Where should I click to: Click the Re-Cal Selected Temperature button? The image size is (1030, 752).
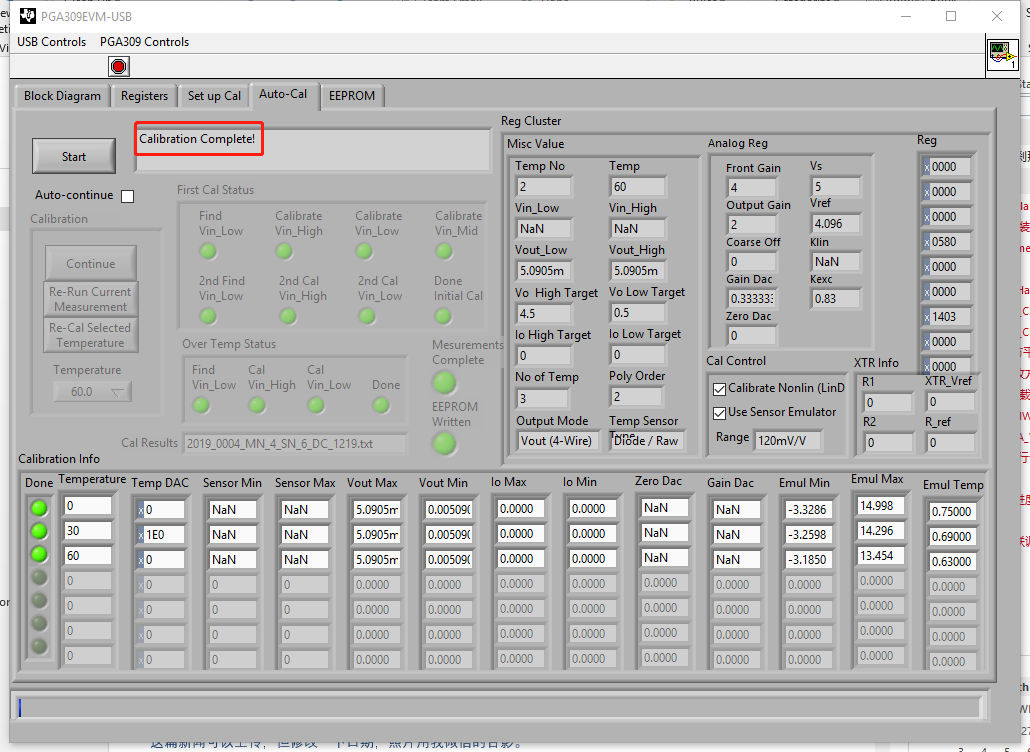click(x=90, y=335)
